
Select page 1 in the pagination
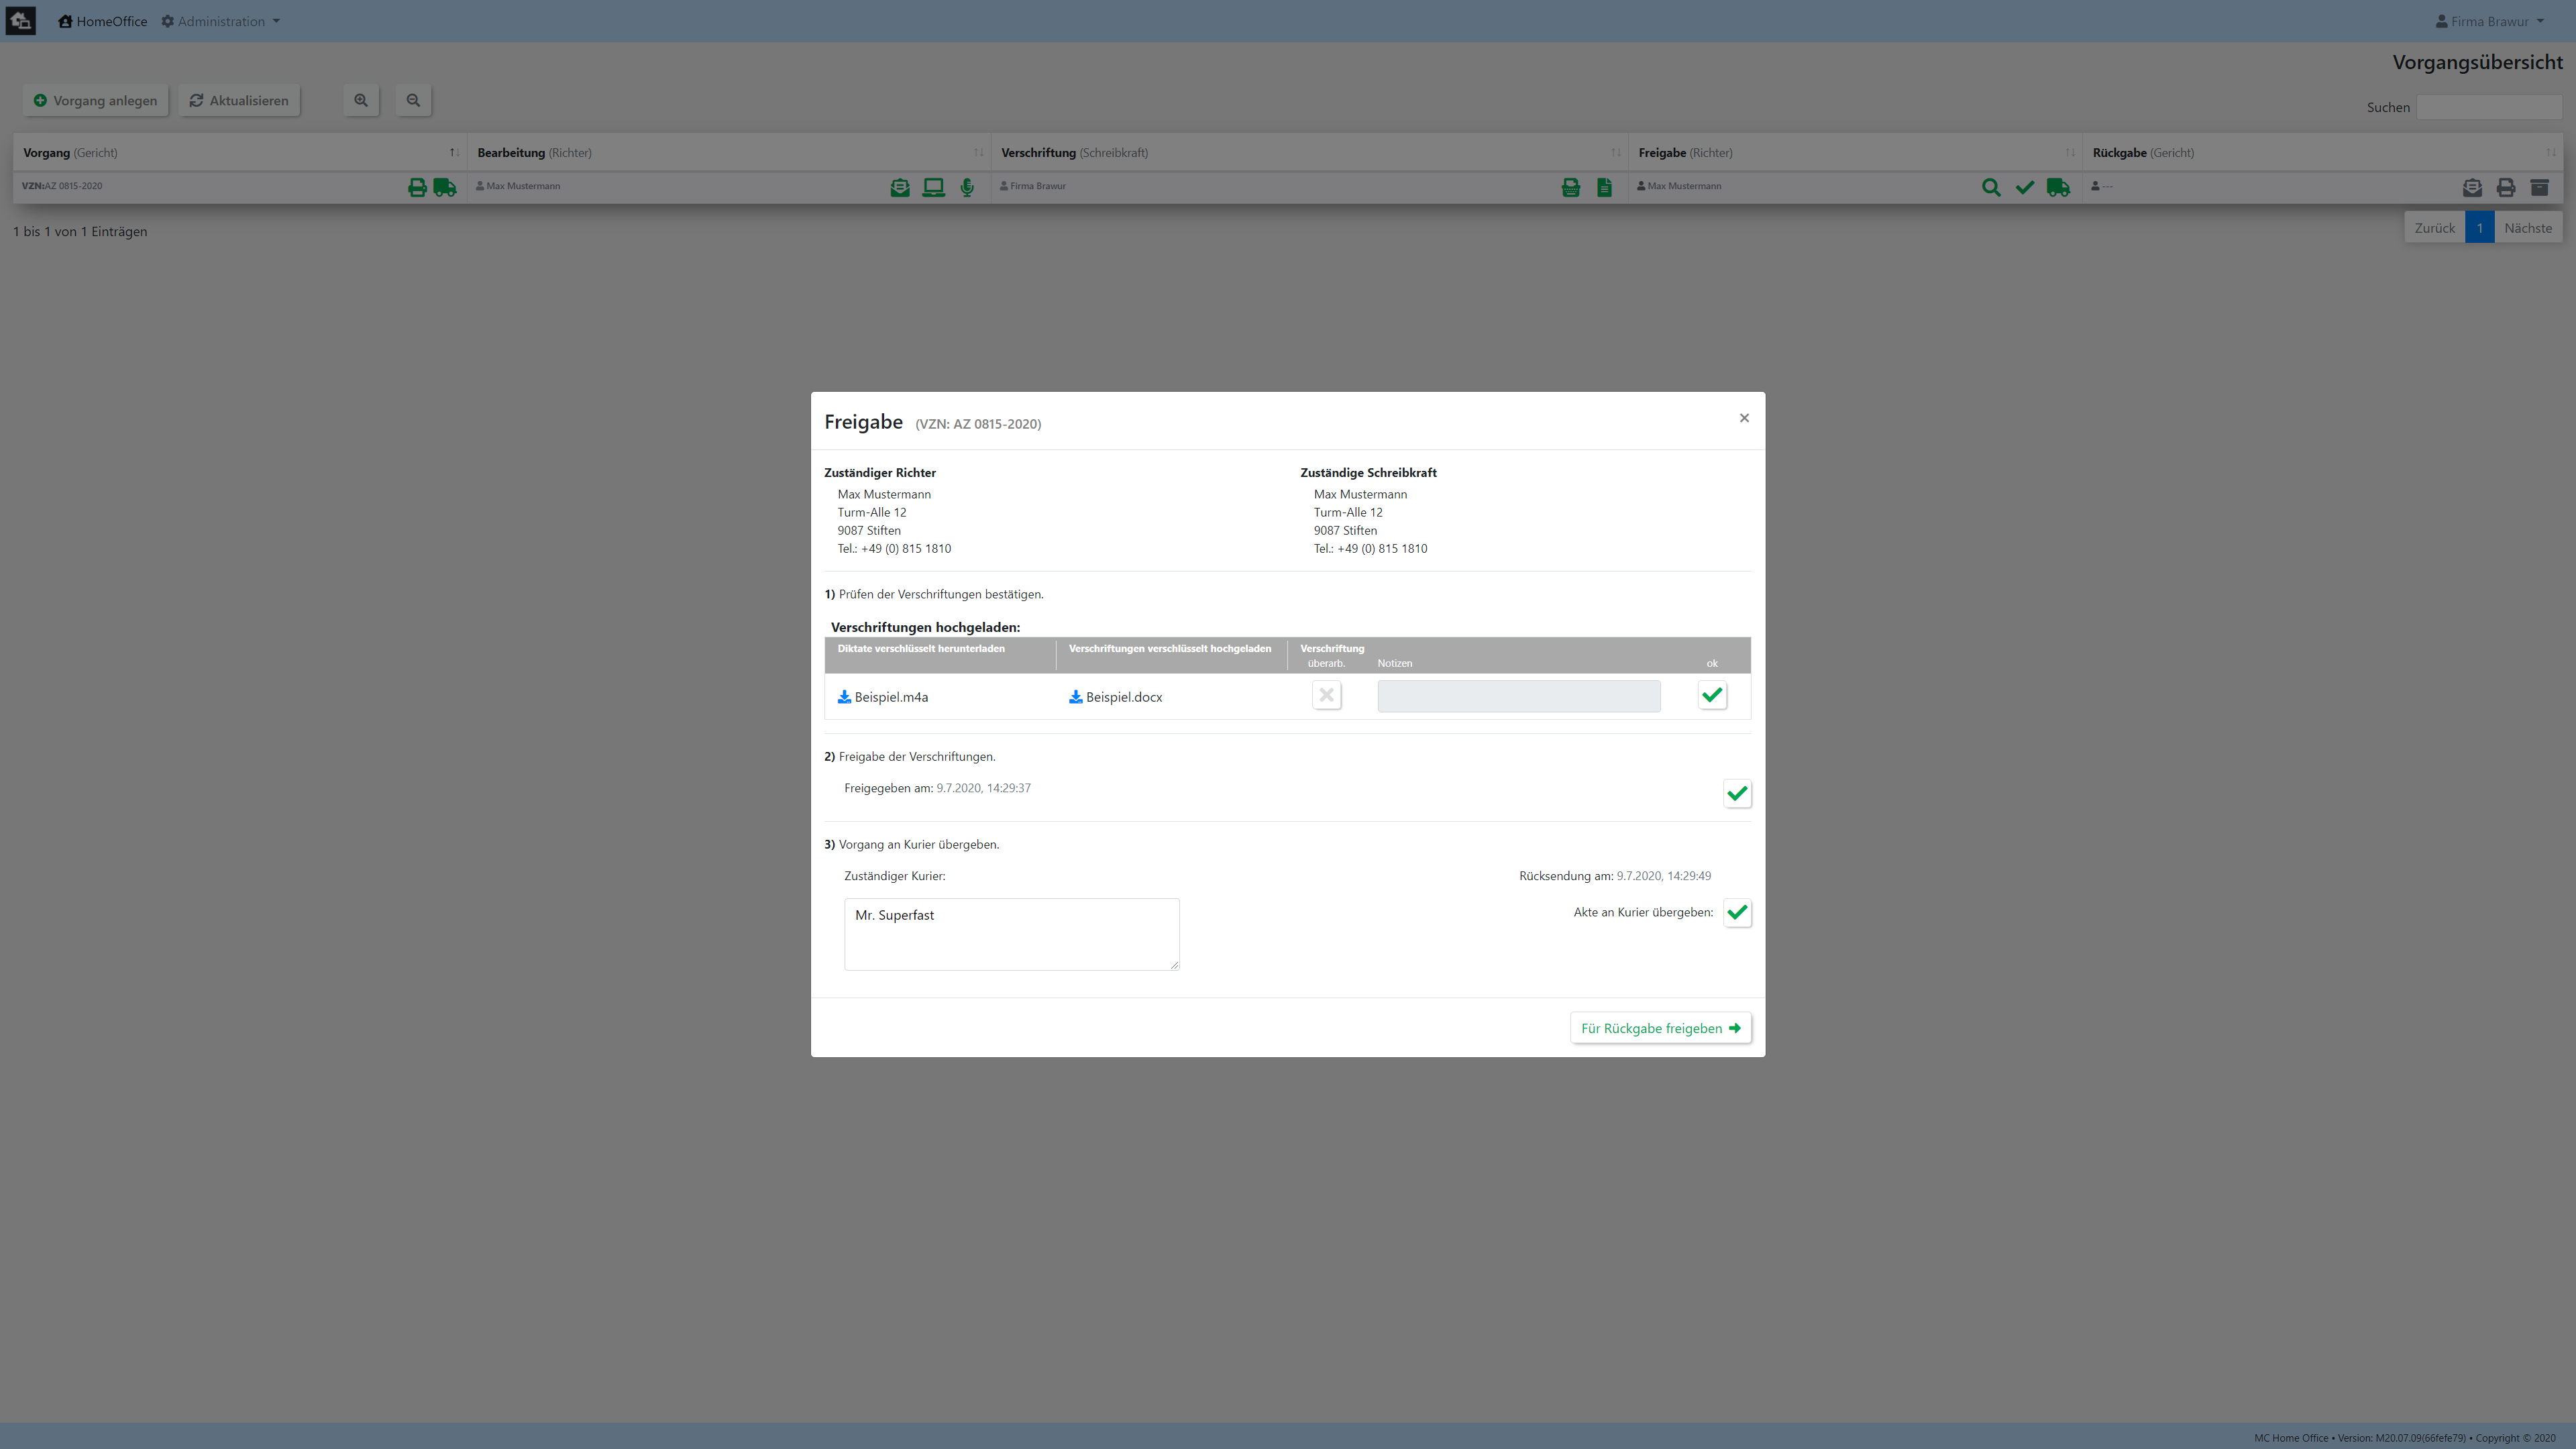point(2479,228)
